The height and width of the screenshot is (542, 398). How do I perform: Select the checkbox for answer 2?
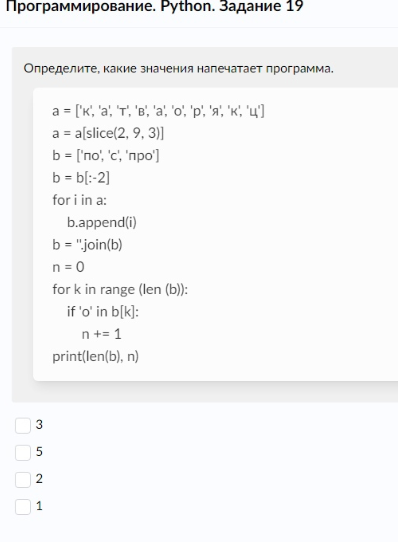[23, 480]
